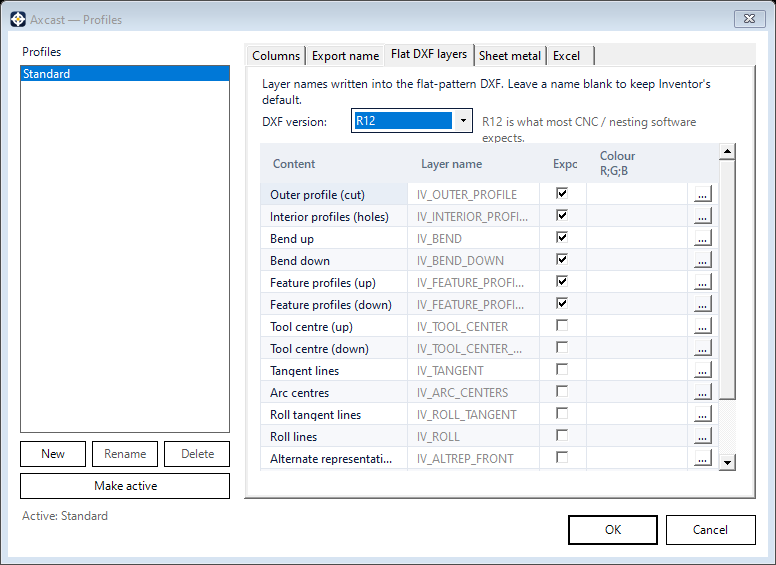Viewport: 776px width, 565px height.
Task: Open colour picker for Alternate representation row
Action: tap(702, 458)
